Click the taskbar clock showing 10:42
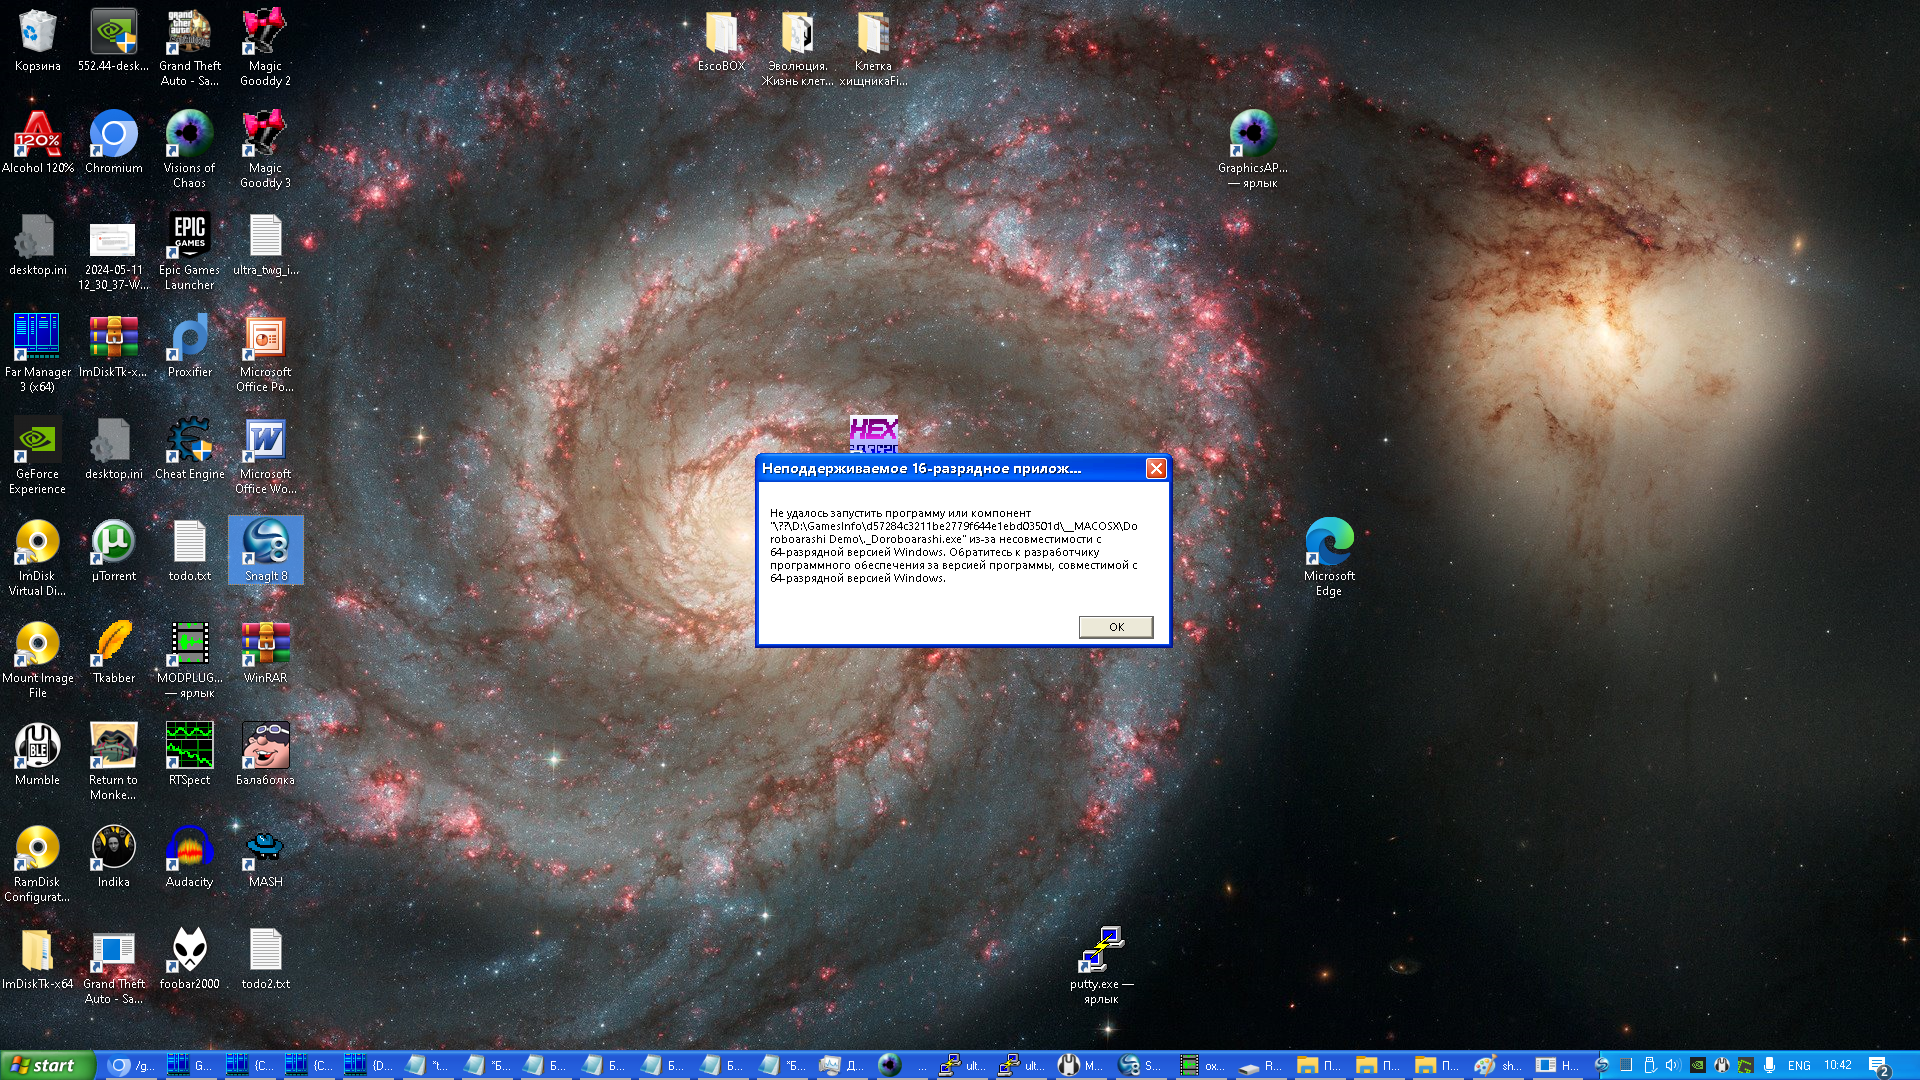The width and height of the screenshot is (1920, 1080). click(1838, 1065)
